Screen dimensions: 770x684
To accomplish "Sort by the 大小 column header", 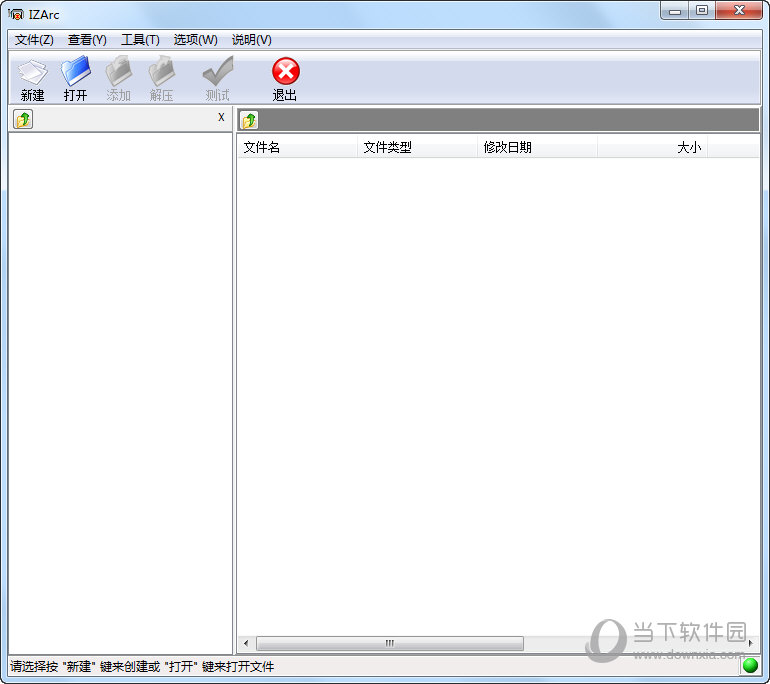I will (652, 147).
